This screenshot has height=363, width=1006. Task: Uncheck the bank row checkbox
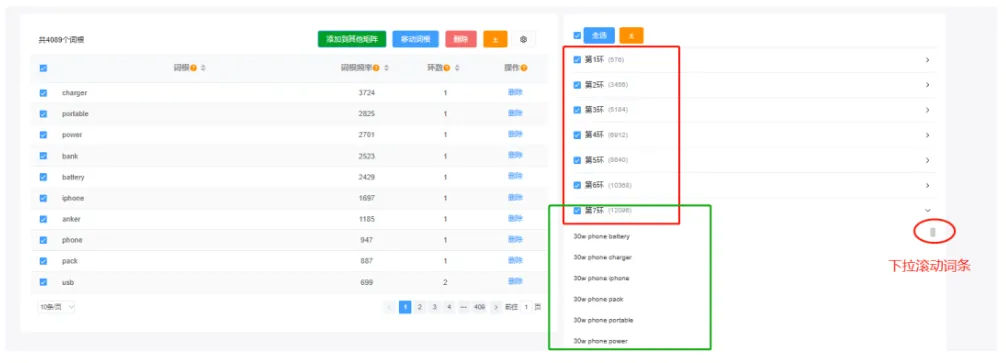point(43,156)
